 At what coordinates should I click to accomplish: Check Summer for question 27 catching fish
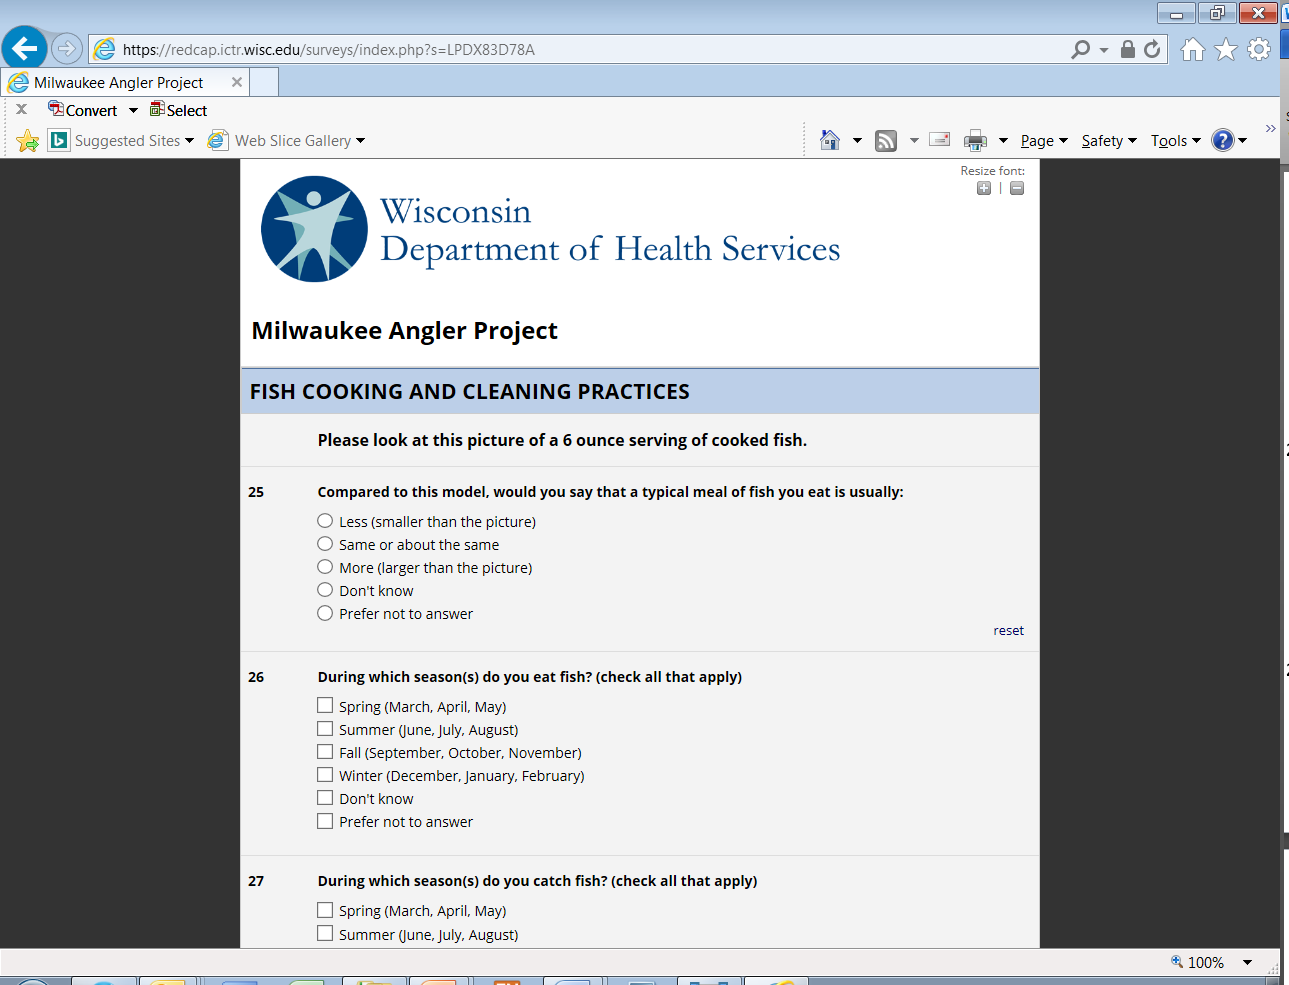tap(325, 933)
